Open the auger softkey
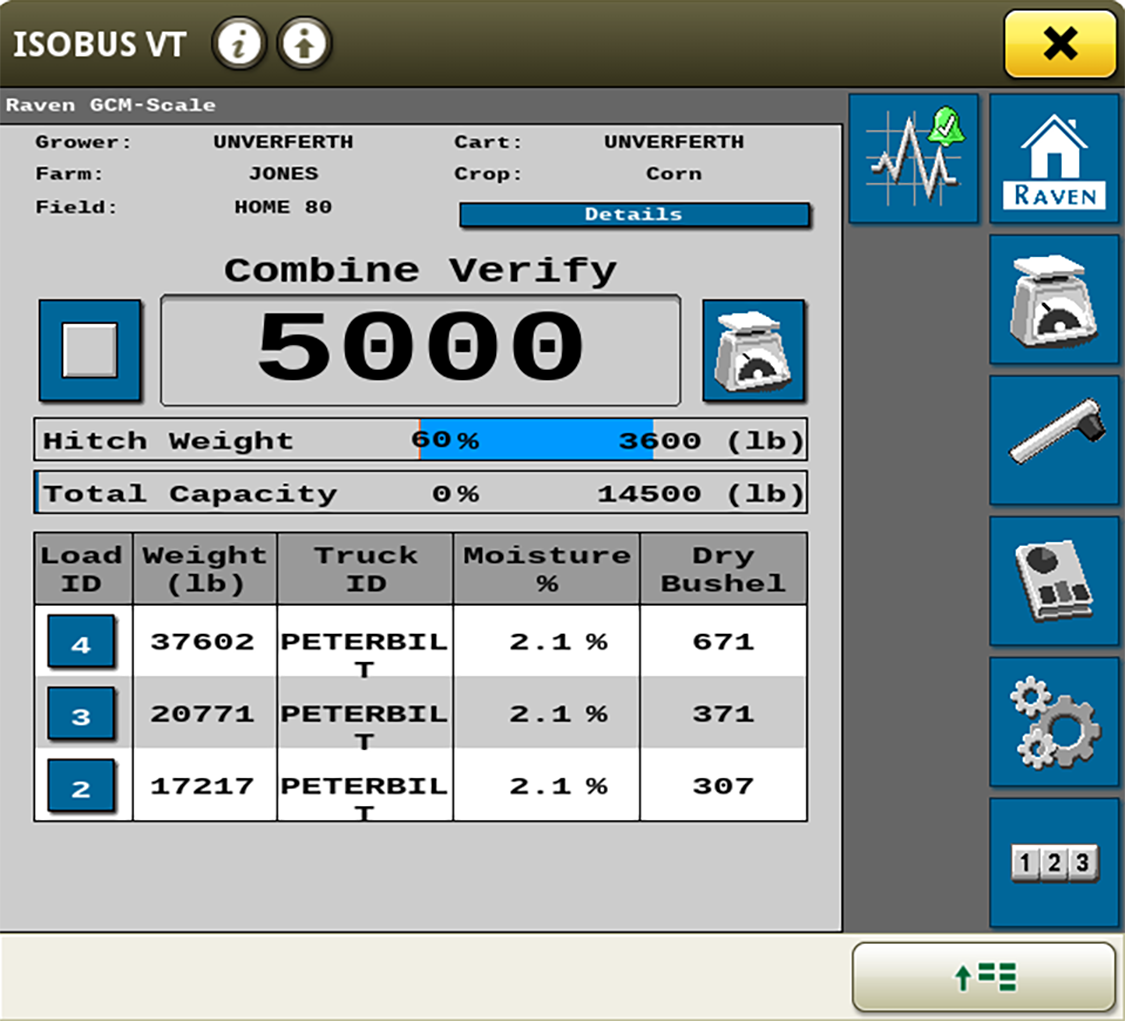The width and height of the screenshot is (1125, 1021). [1054, 440]
